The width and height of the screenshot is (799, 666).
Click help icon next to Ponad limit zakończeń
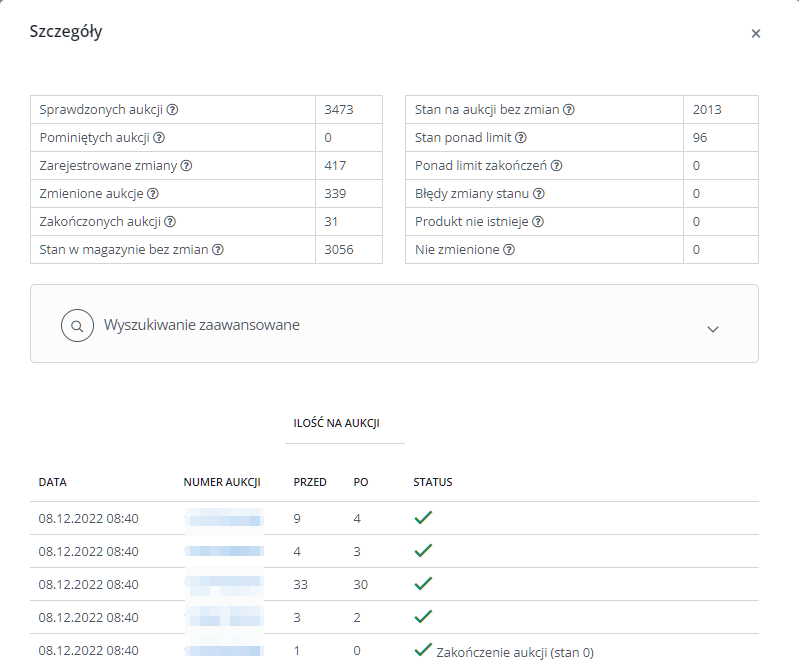[x=557, y=166]
